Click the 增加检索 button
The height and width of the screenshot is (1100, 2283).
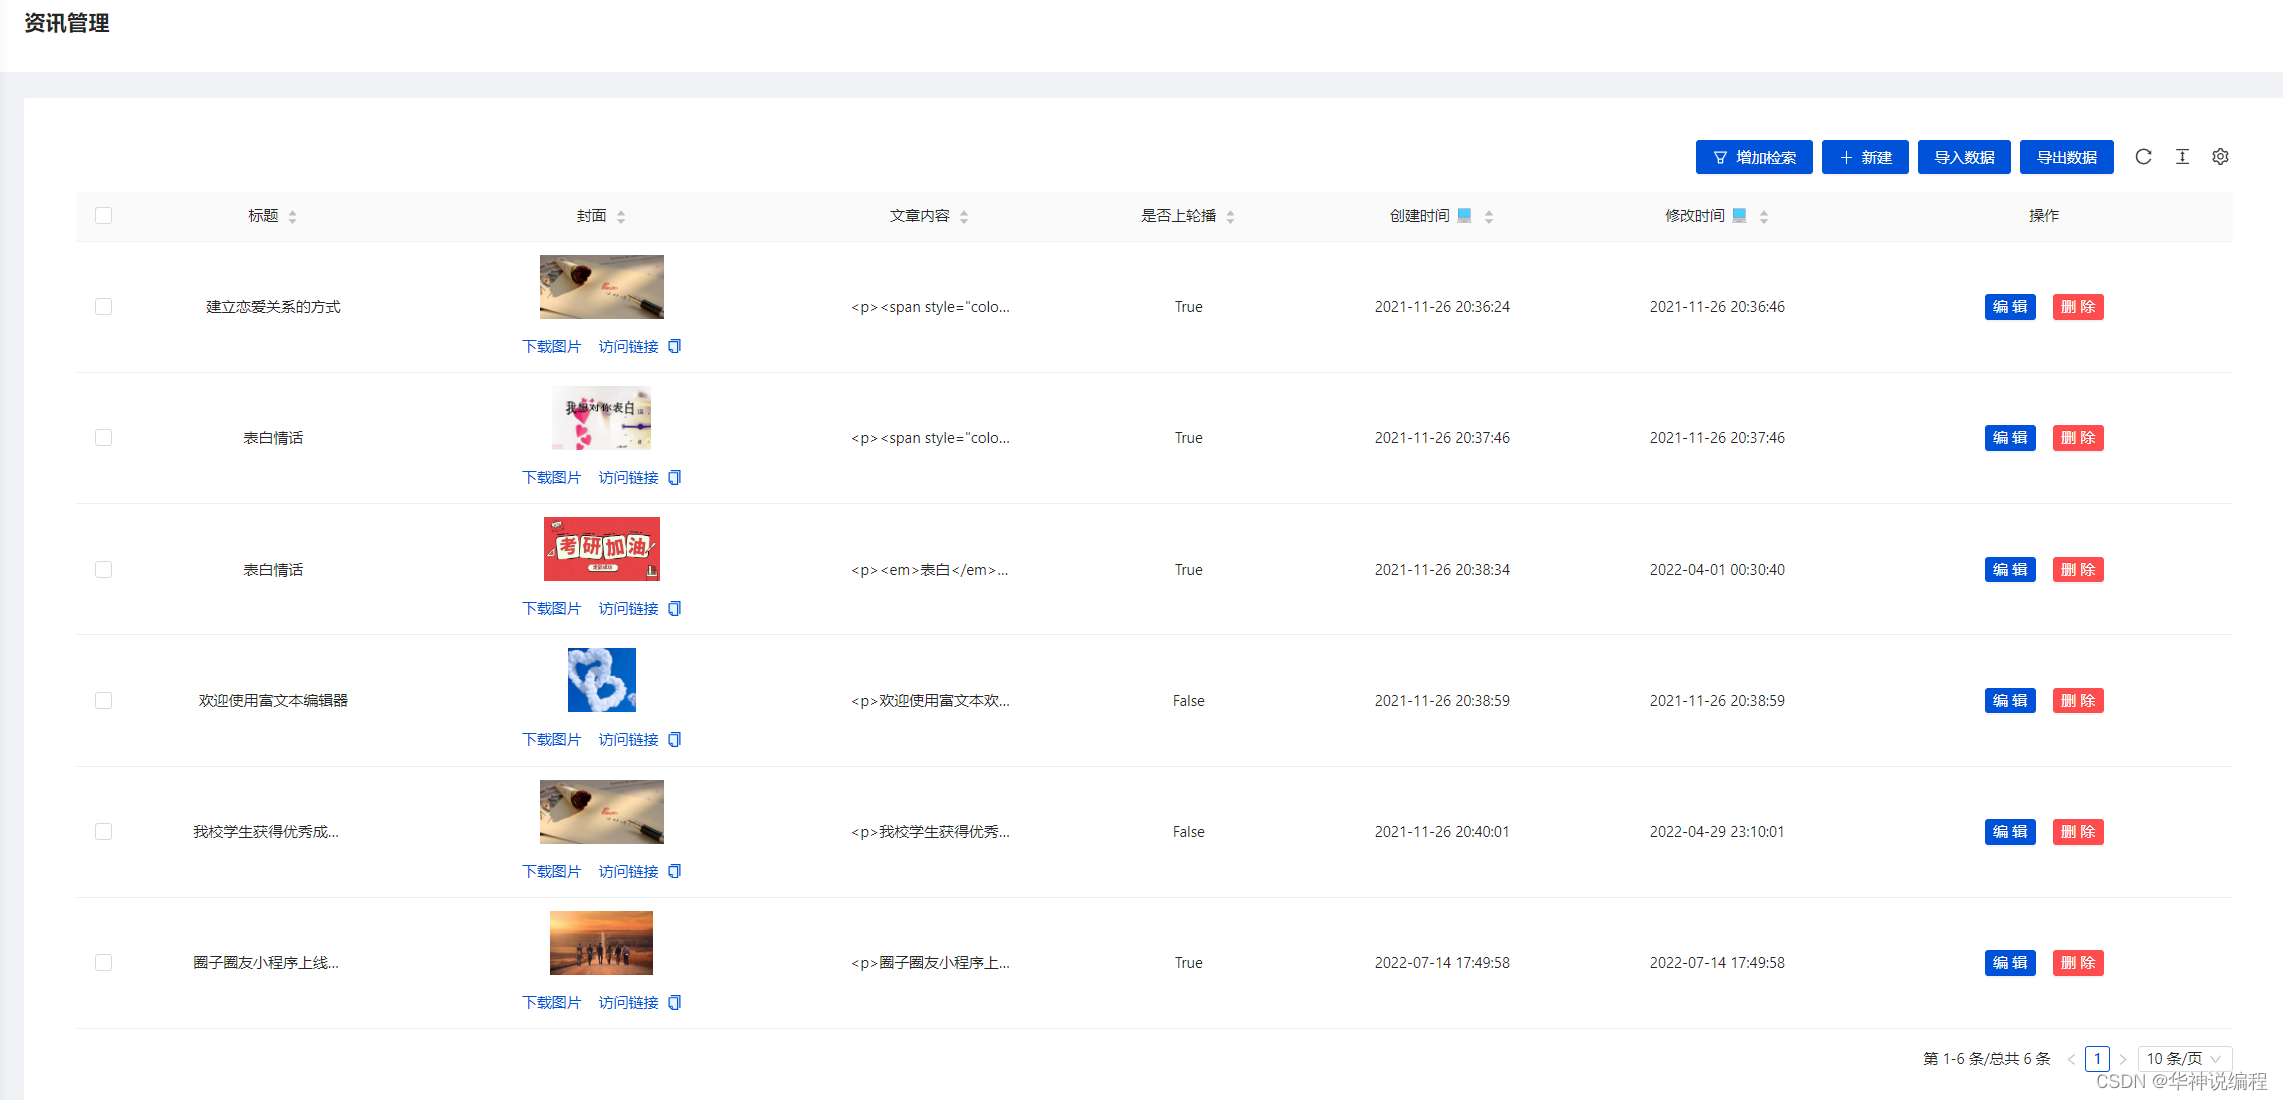(x=1754, y=157)
